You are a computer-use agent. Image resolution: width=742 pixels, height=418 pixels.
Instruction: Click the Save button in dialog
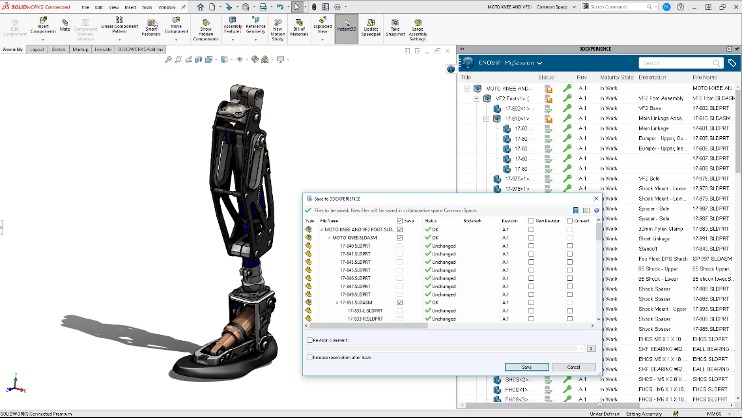point(525,367)
